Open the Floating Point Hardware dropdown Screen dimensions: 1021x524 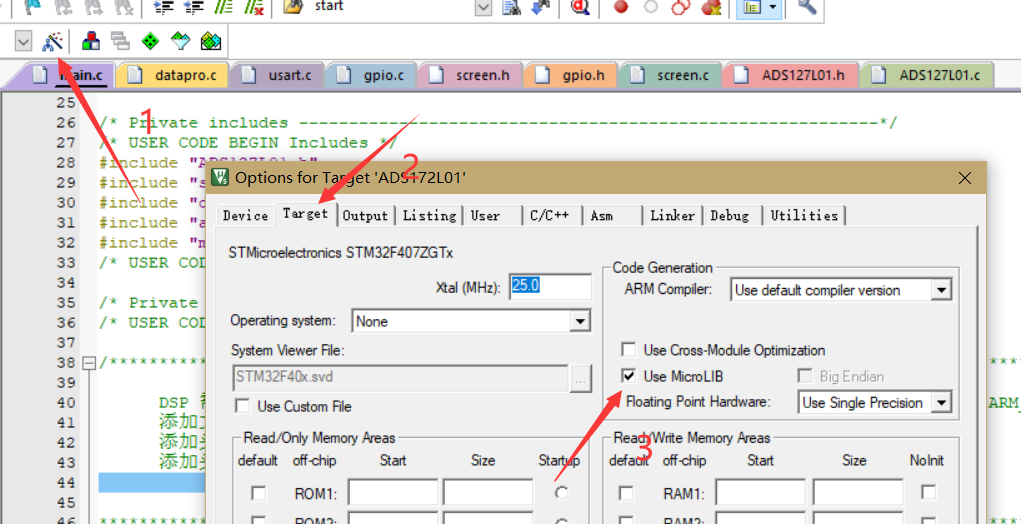[x=940, y=403]
